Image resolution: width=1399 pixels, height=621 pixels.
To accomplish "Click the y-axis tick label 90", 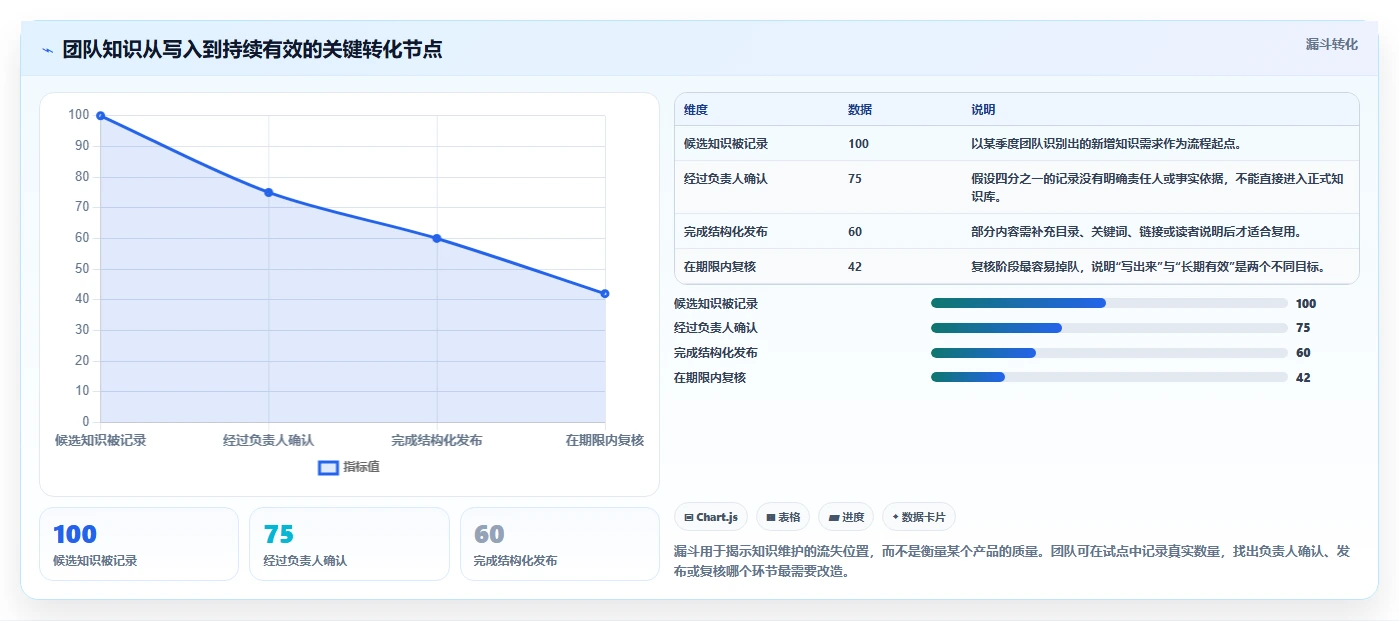I will click(x=82, y=146).
